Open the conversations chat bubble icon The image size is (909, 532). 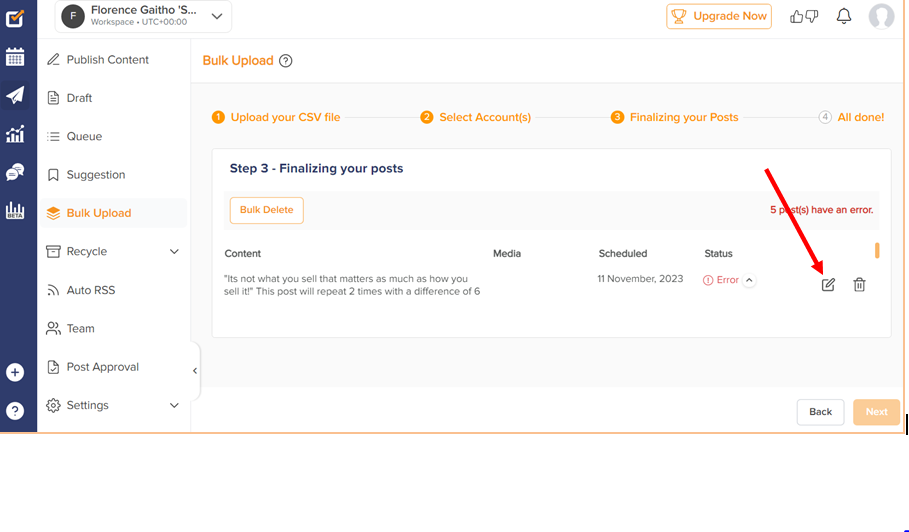pos(15,172)
